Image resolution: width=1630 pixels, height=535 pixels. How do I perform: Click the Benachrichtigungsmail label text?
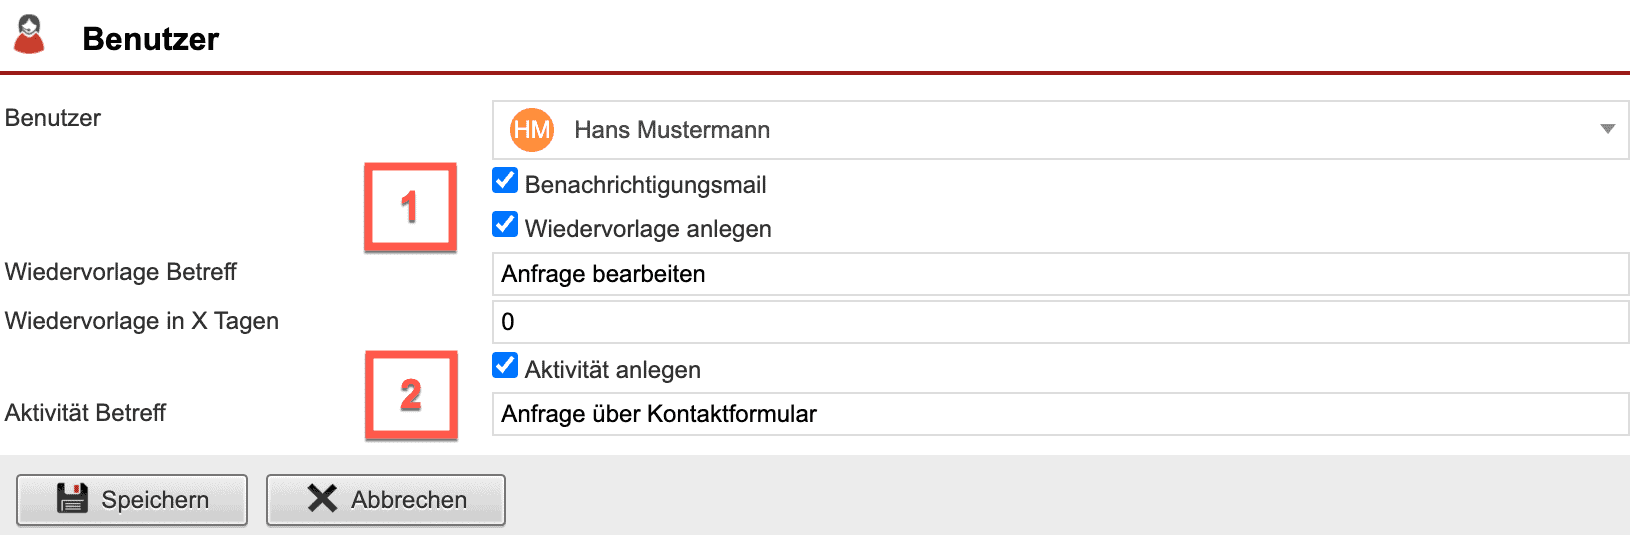(645, 185)
